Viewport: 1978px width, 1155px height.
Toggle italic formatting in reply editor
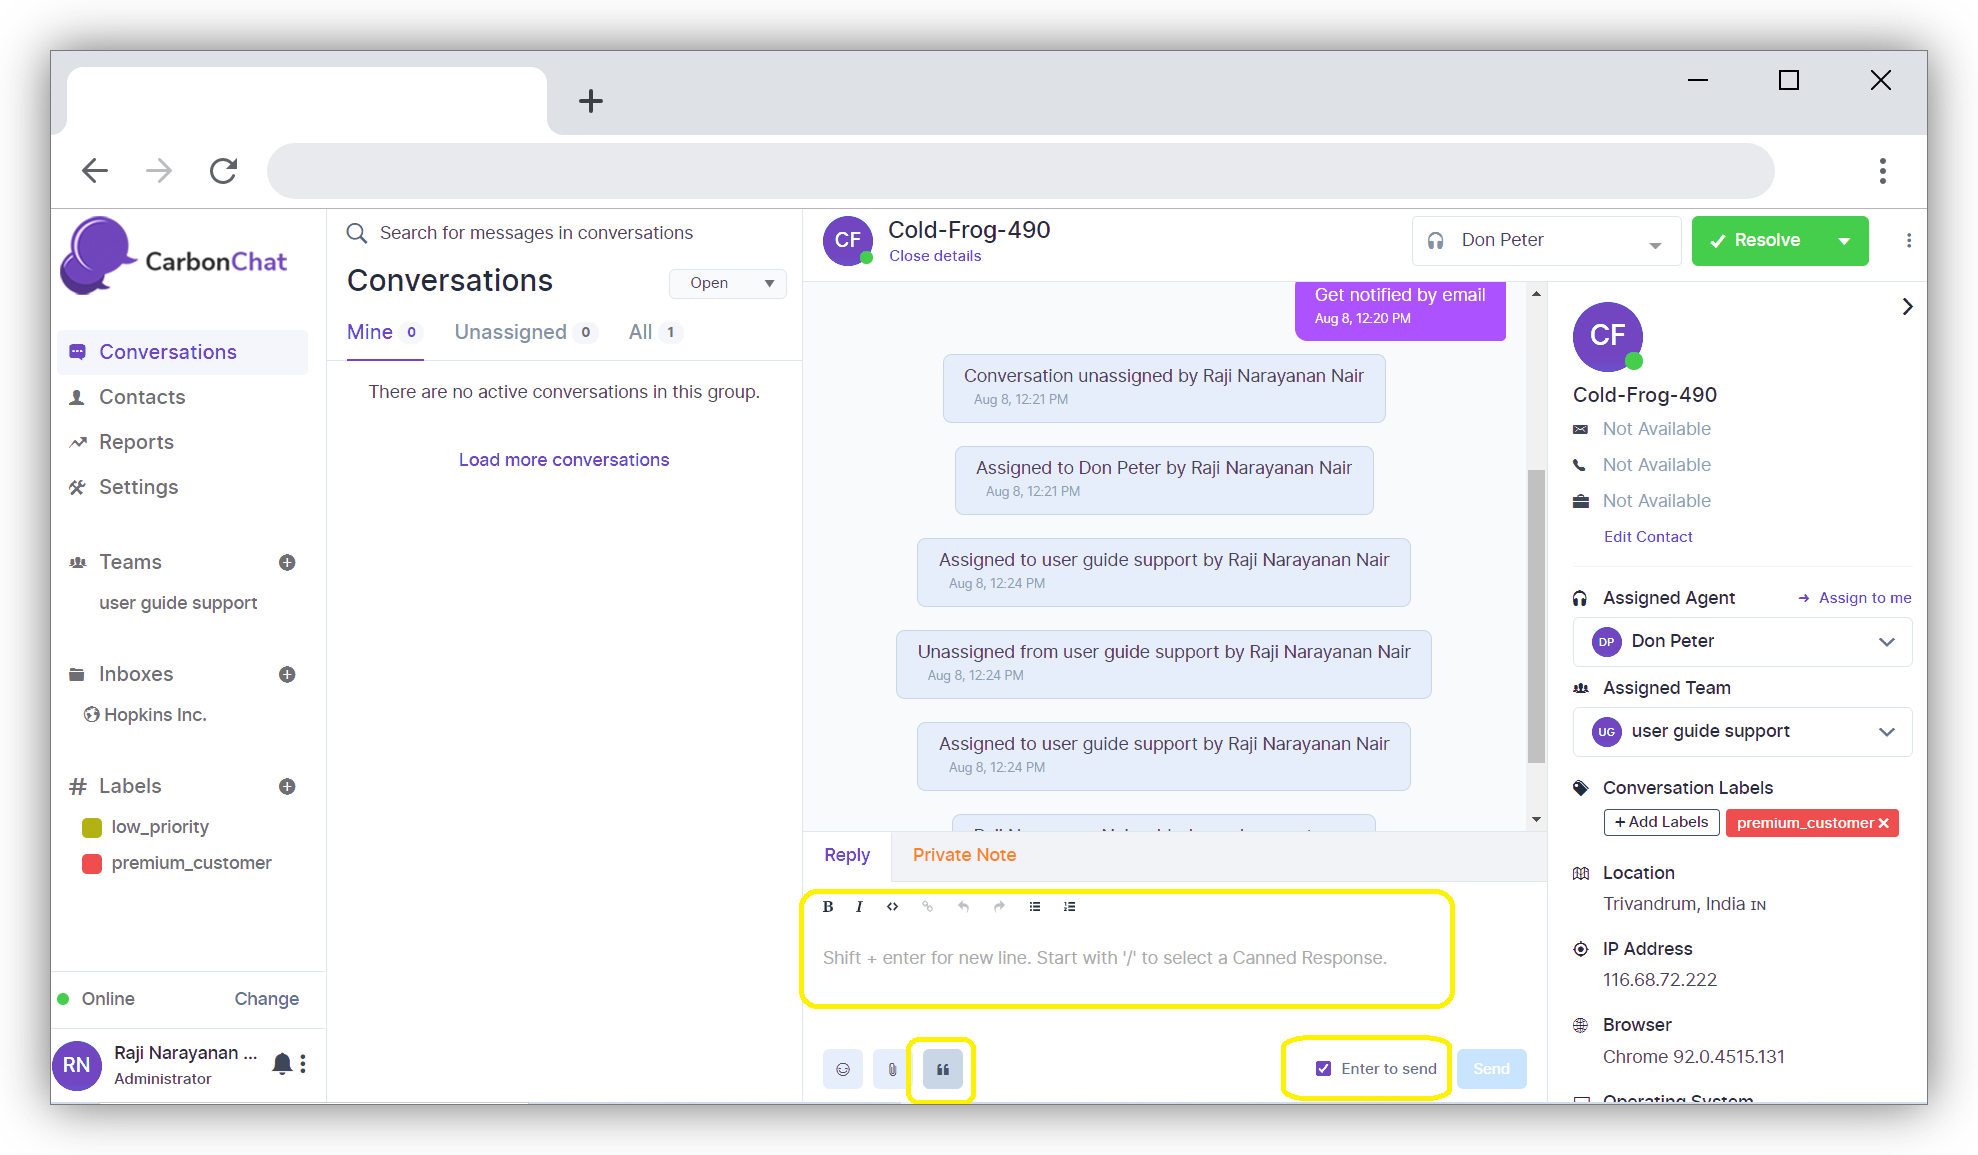(x=859, y=907)
